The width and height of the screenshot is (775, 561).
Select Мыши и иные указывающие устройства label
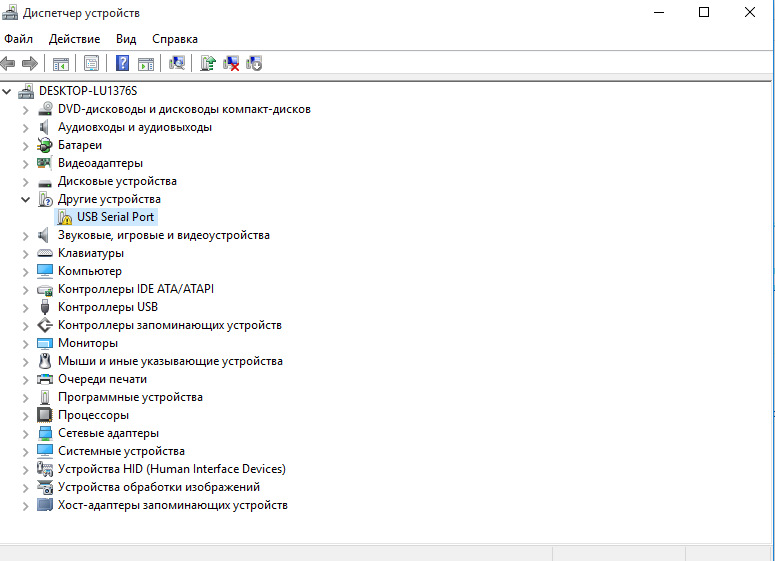pos(170,361)
